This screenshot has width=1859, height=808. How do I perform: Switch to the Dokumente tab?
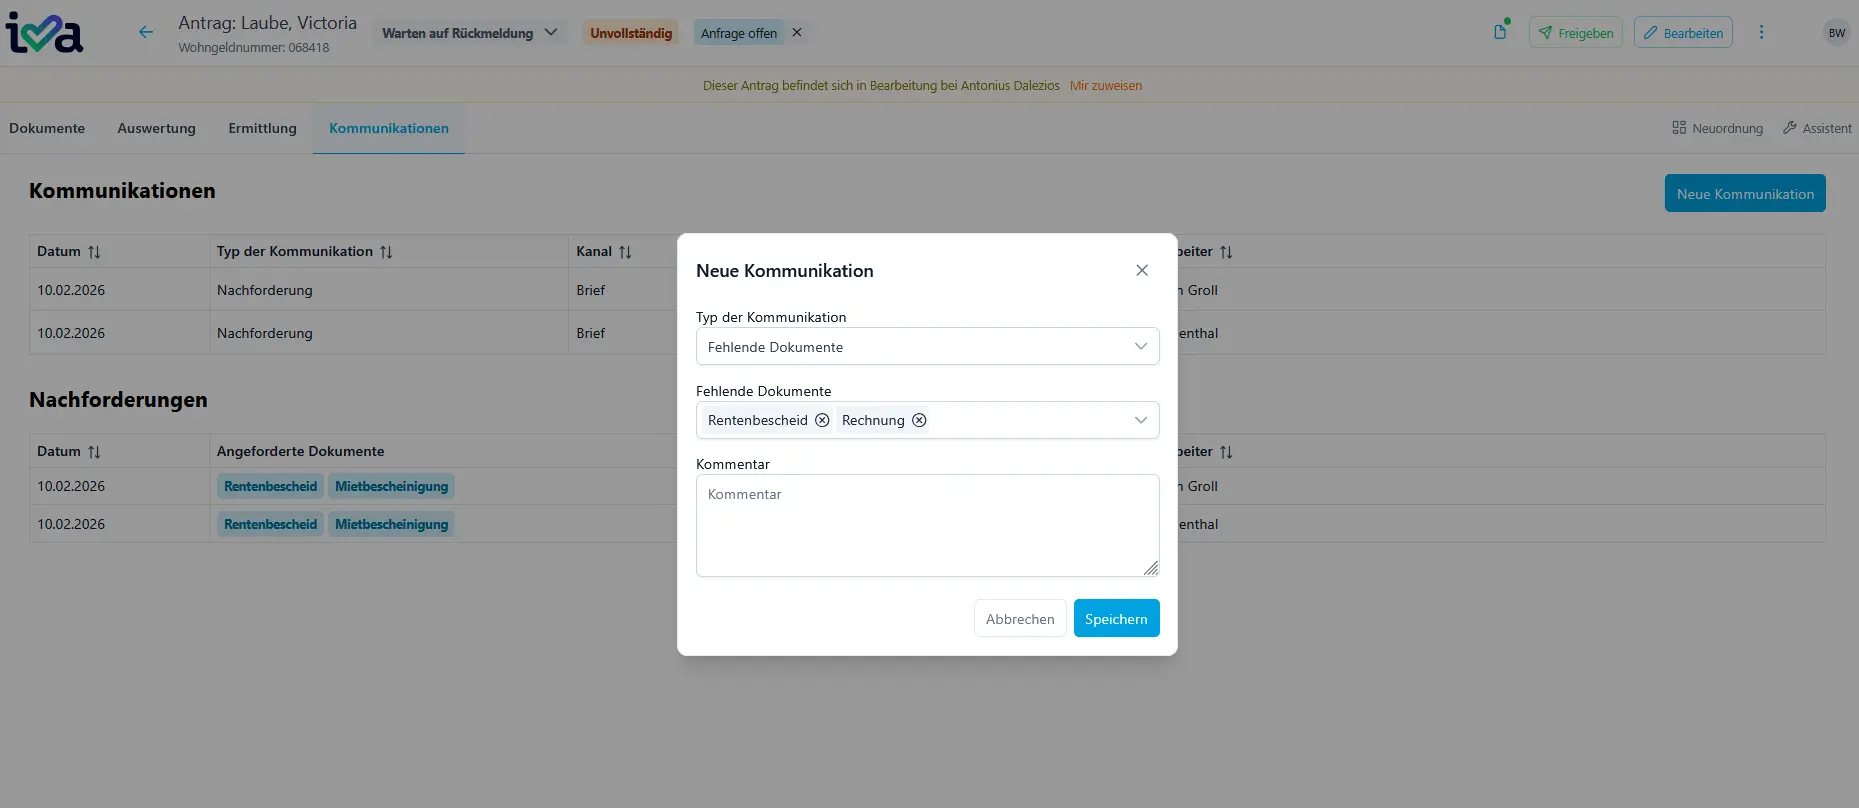pyautogui.click(x=47, y=128)
